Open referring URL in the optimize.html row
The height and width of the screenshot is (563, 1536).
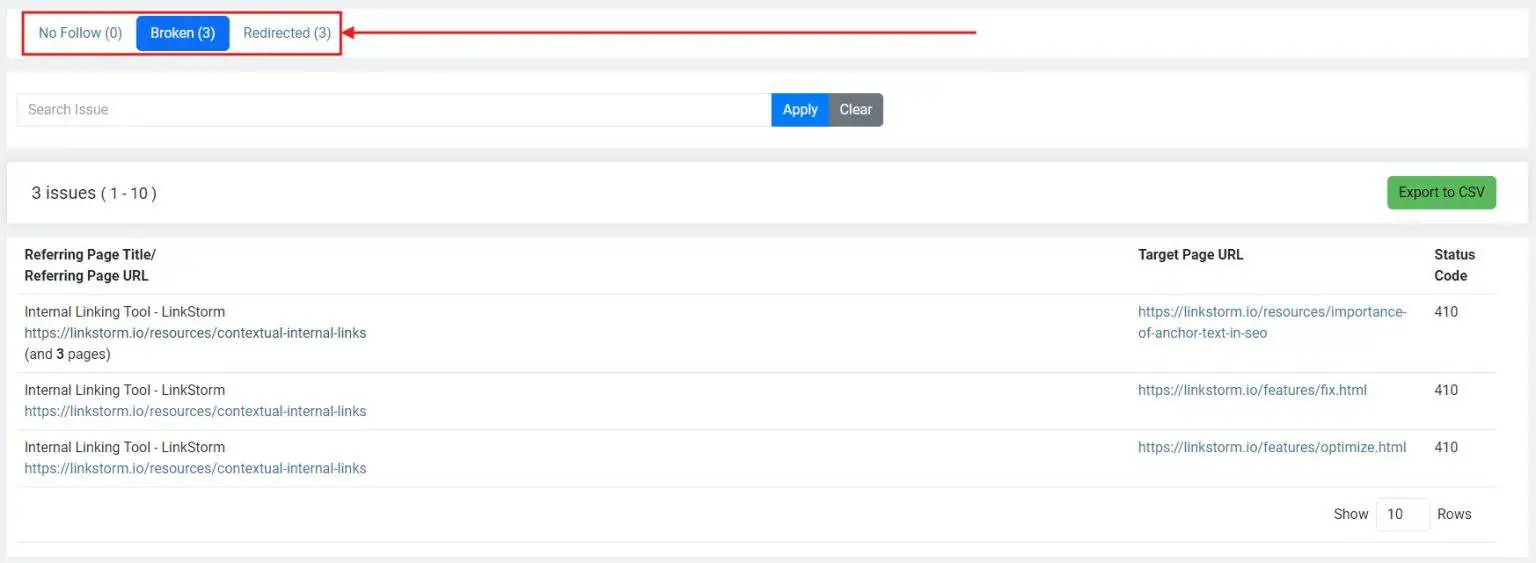[195, 468]
